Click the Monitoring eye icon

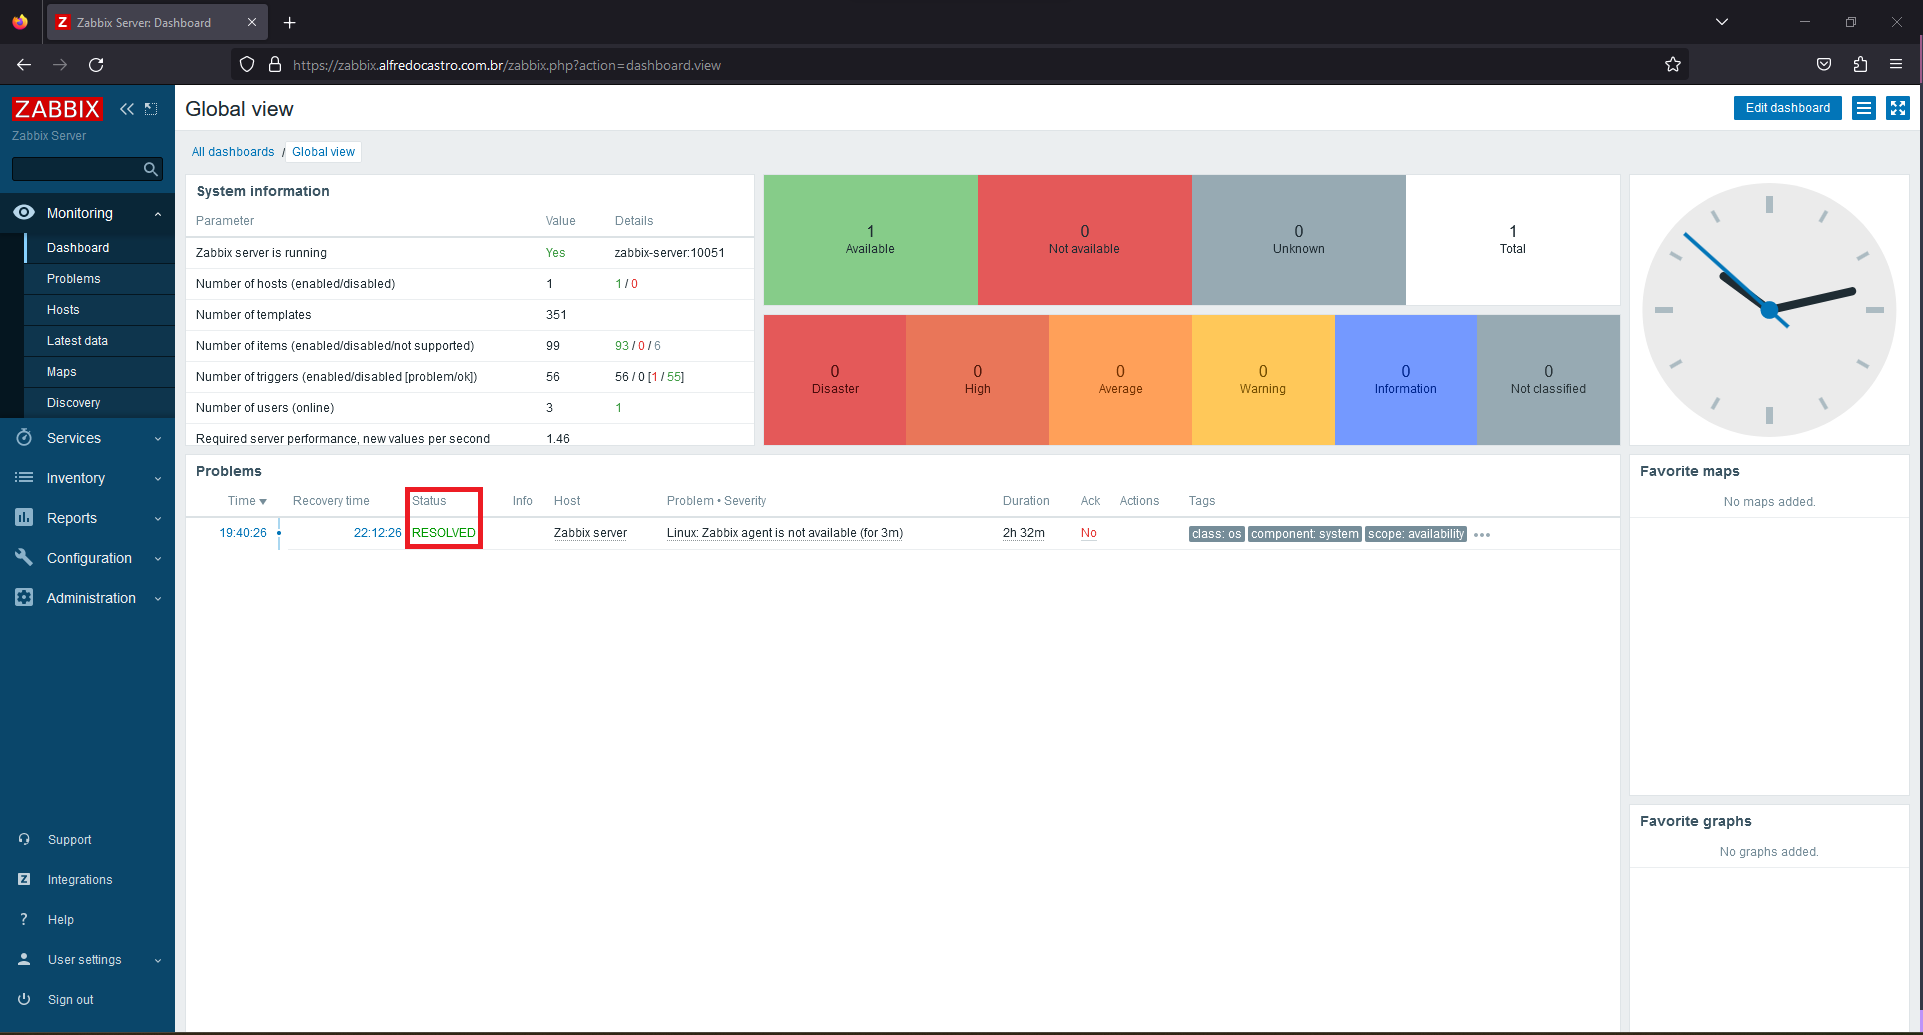tap(24, 213)
